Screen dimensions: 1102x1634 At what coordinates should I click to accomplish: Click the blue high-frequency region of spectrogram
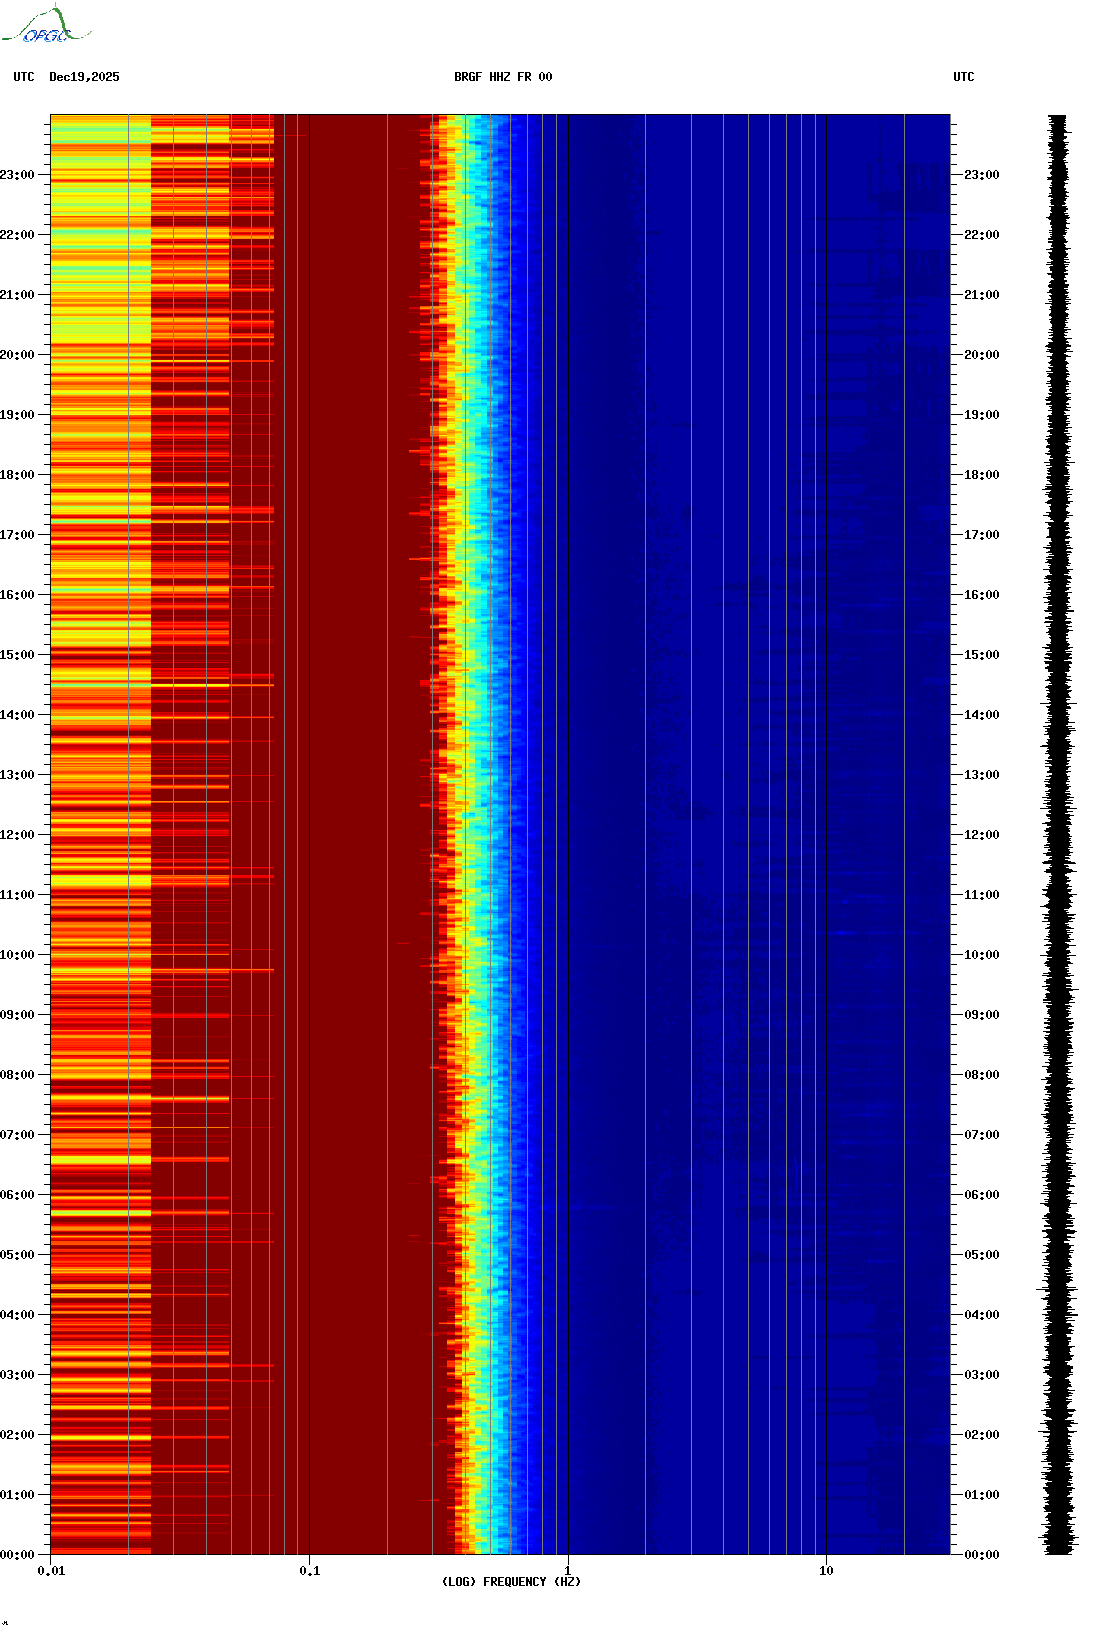pos(740,835)
